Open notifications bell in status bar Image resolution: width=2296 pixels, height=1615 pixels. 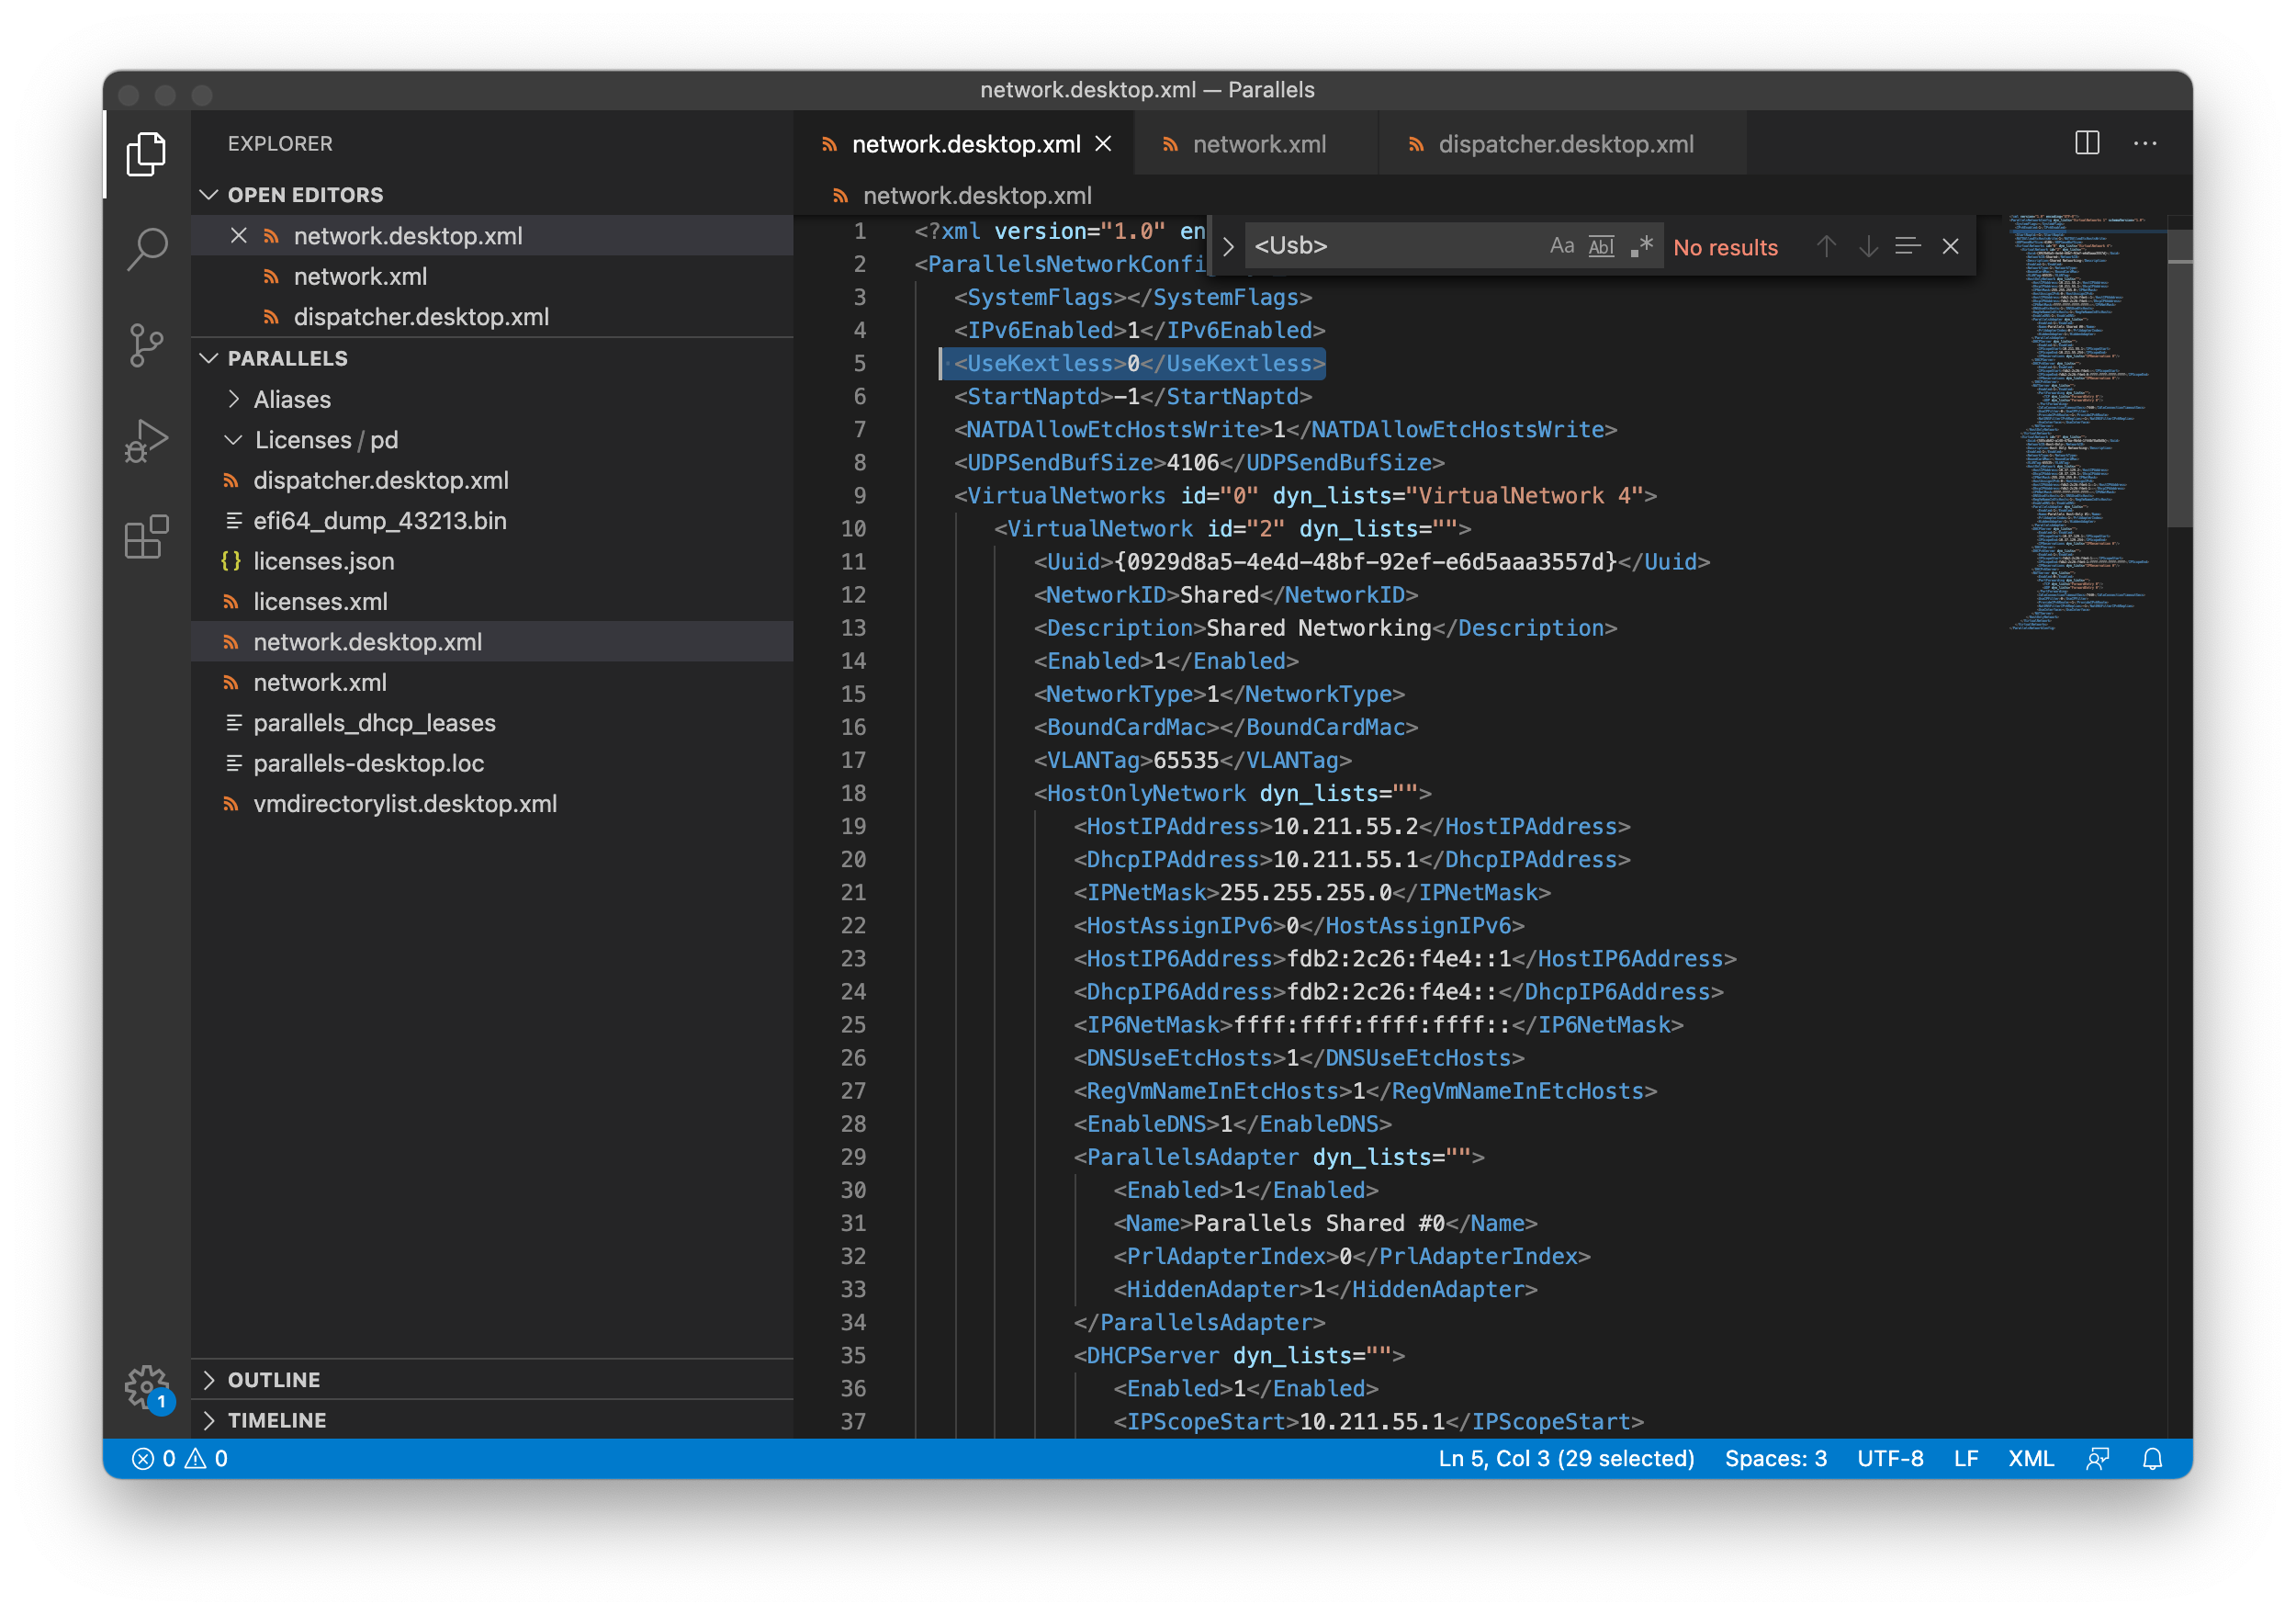2152,1458
